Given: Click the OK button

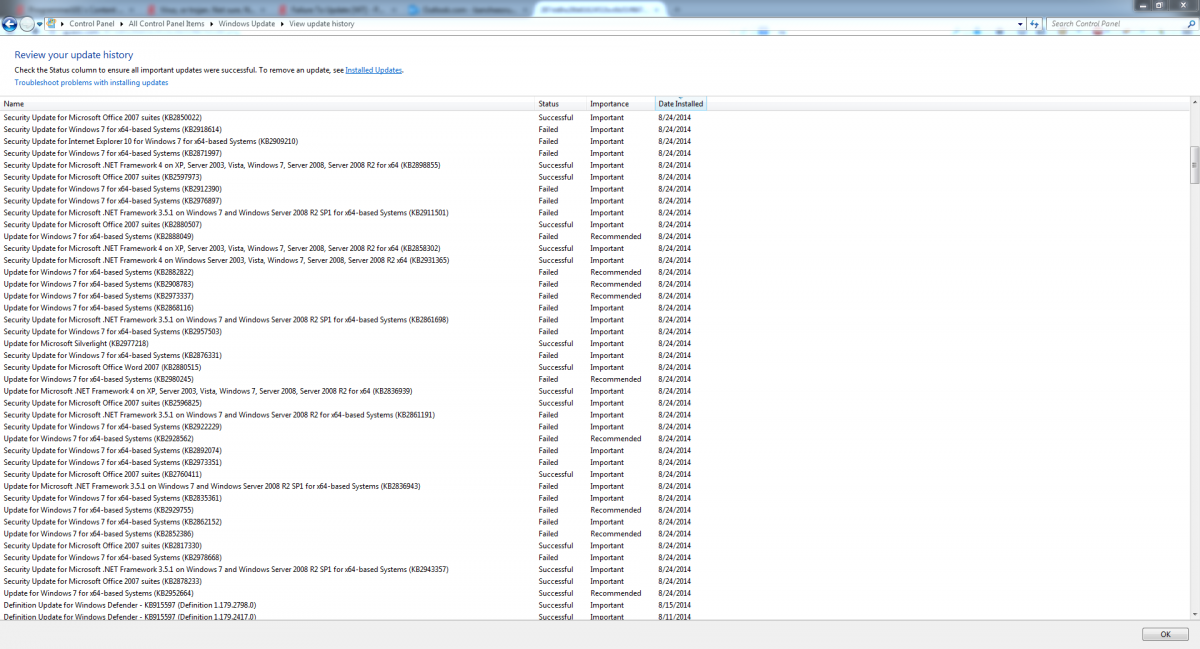Looking at the screenshot, I should tap(1166, 634).
